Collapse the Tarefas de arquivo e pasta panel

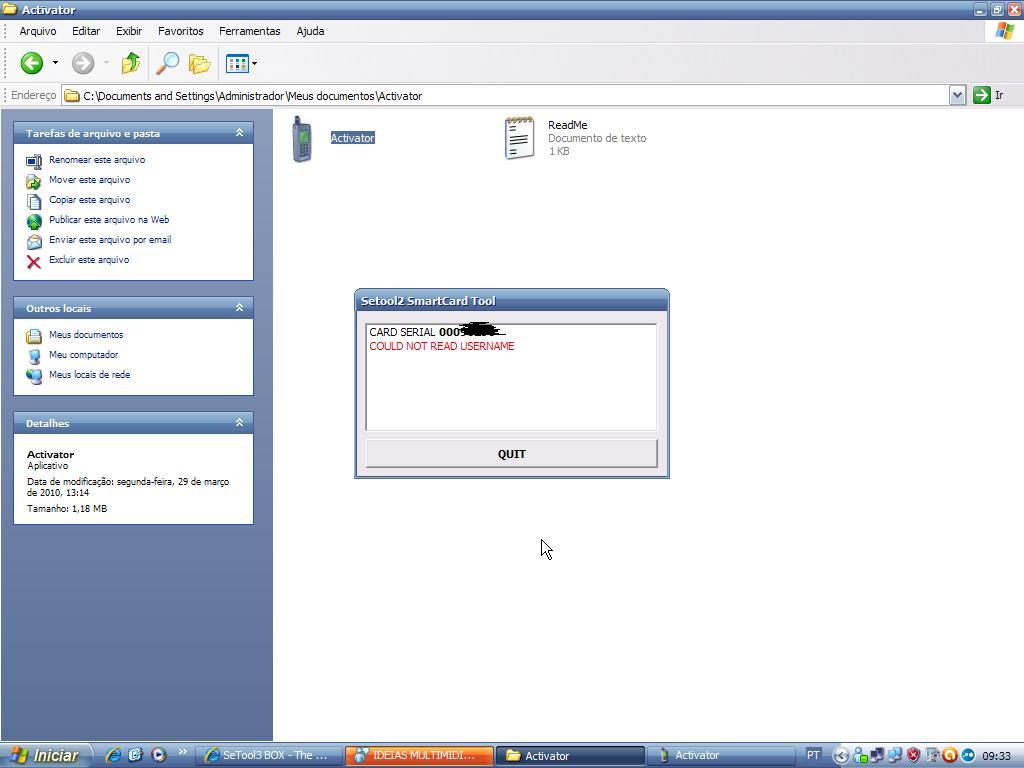click(240, 133)
